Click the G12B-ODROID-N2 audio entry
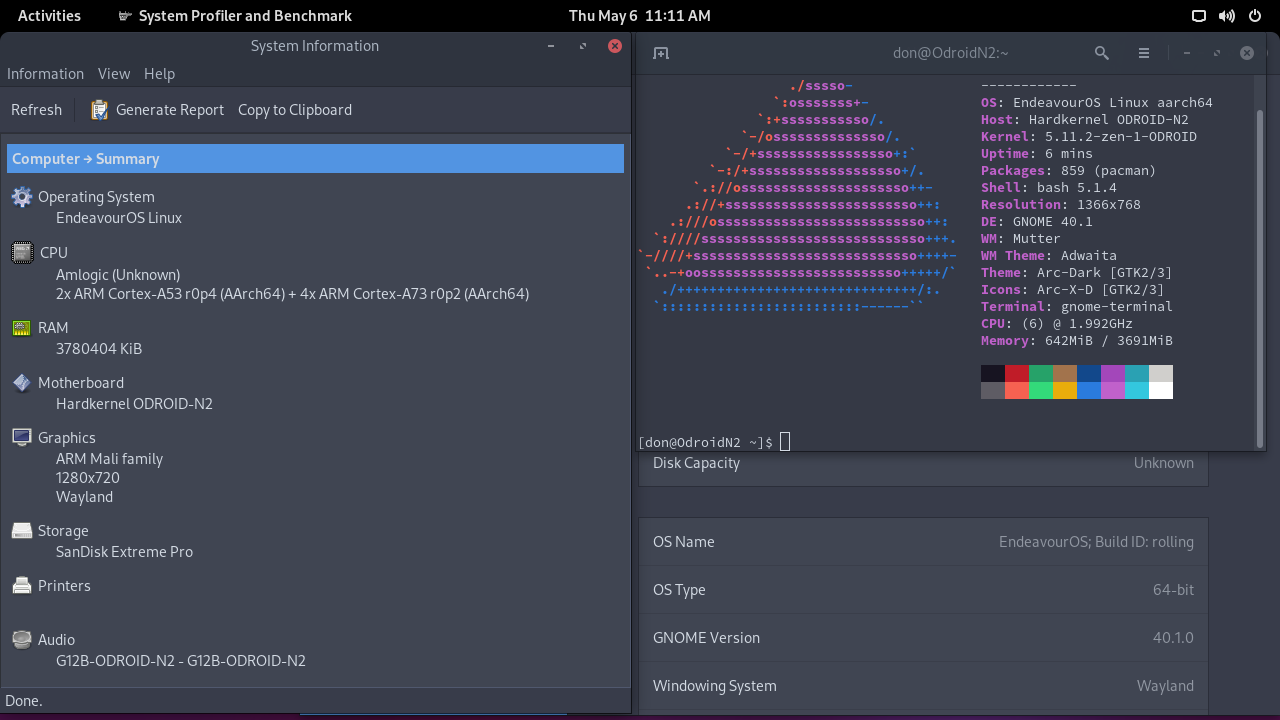Viewport: 1280px width, 720px height. coord(181,661)
